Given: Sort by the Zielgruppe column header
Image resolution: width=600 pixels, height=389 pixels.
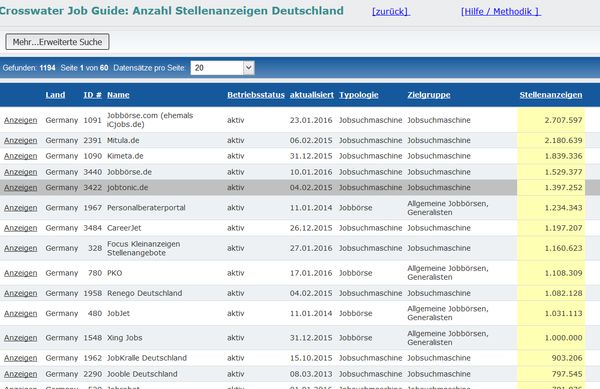Looking at the screenshot, I should [x=429, y=95].
